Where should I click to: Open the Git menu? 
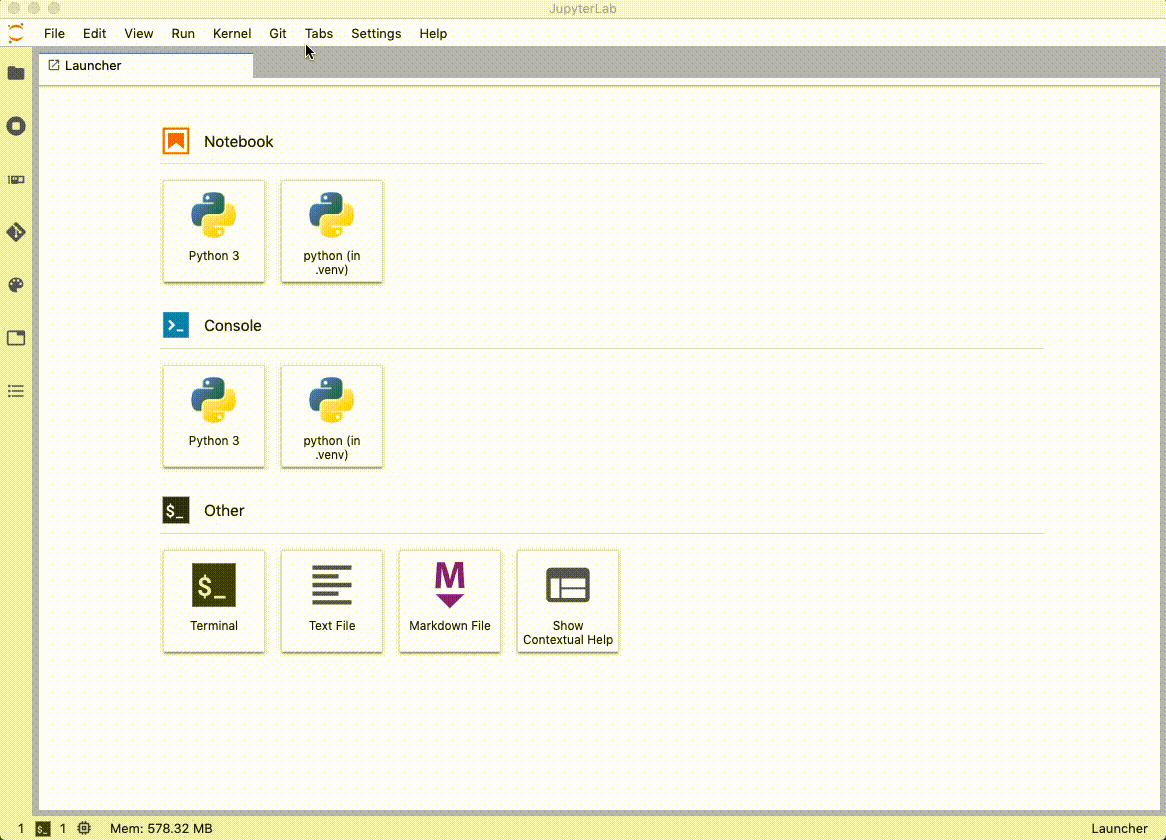coord(278,33)
